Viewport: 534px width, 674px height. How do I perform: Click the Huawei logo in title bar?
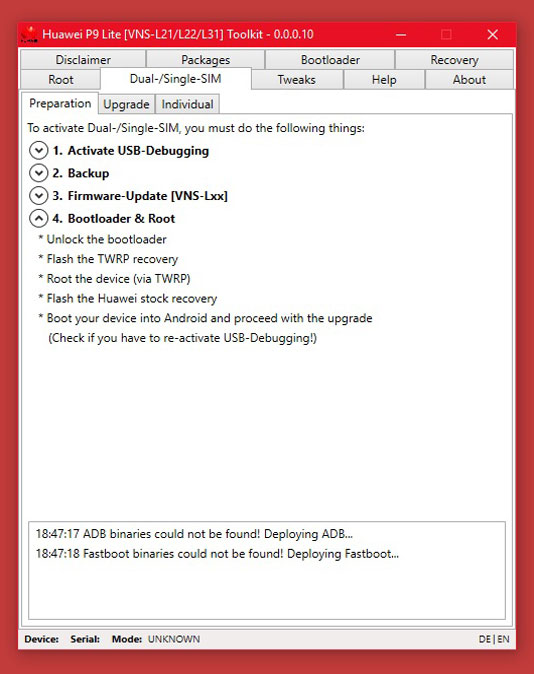(30, 34)
